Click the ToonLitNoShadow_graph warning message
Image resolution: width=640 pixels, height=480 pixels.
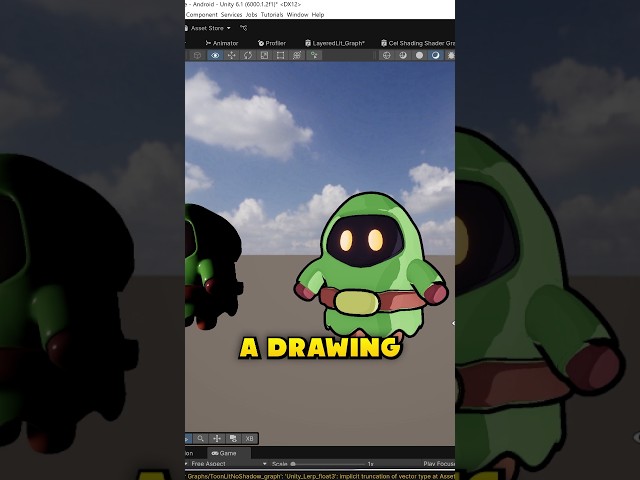pos(320,476)
